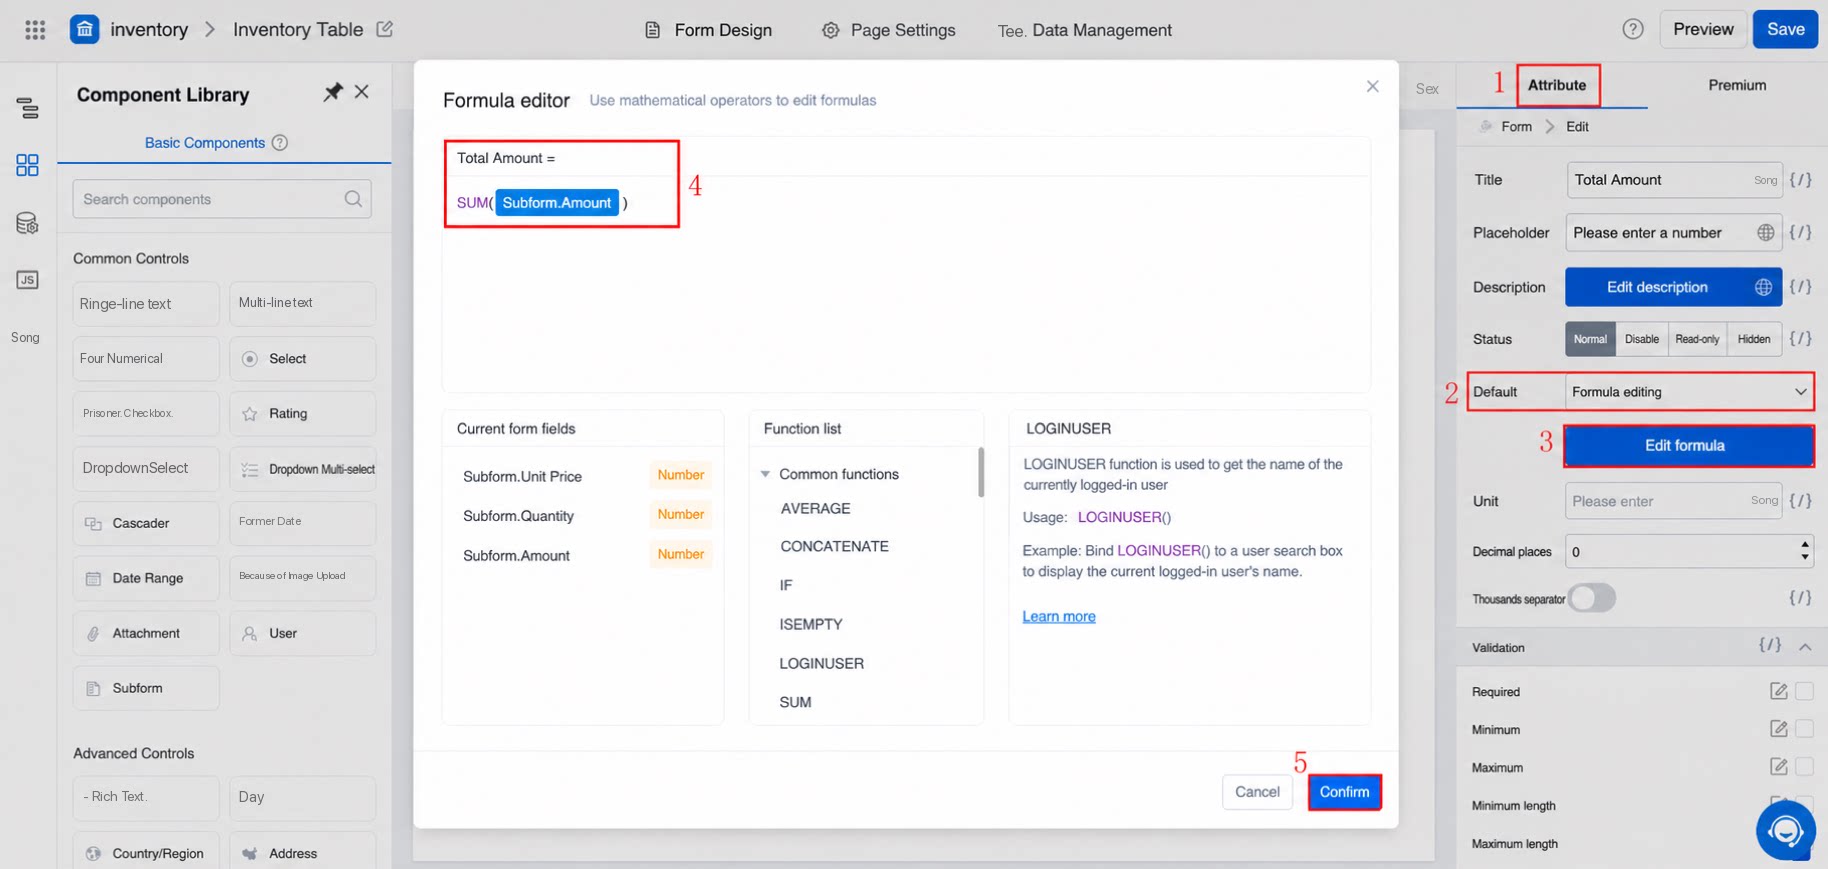This screenshot has height=869, width=1828.
Task: Open the outline tree sidebar icon
Action: pos(28,109)
